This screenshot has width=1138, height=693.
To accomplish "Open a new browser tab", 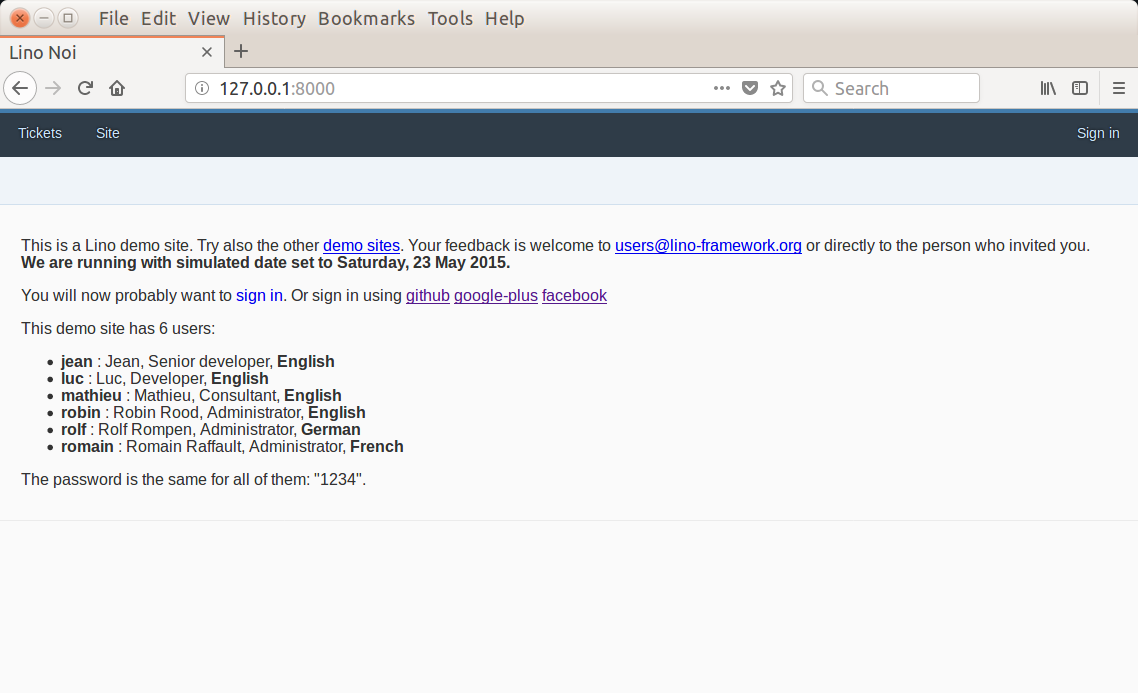I will tap(241, 52).
